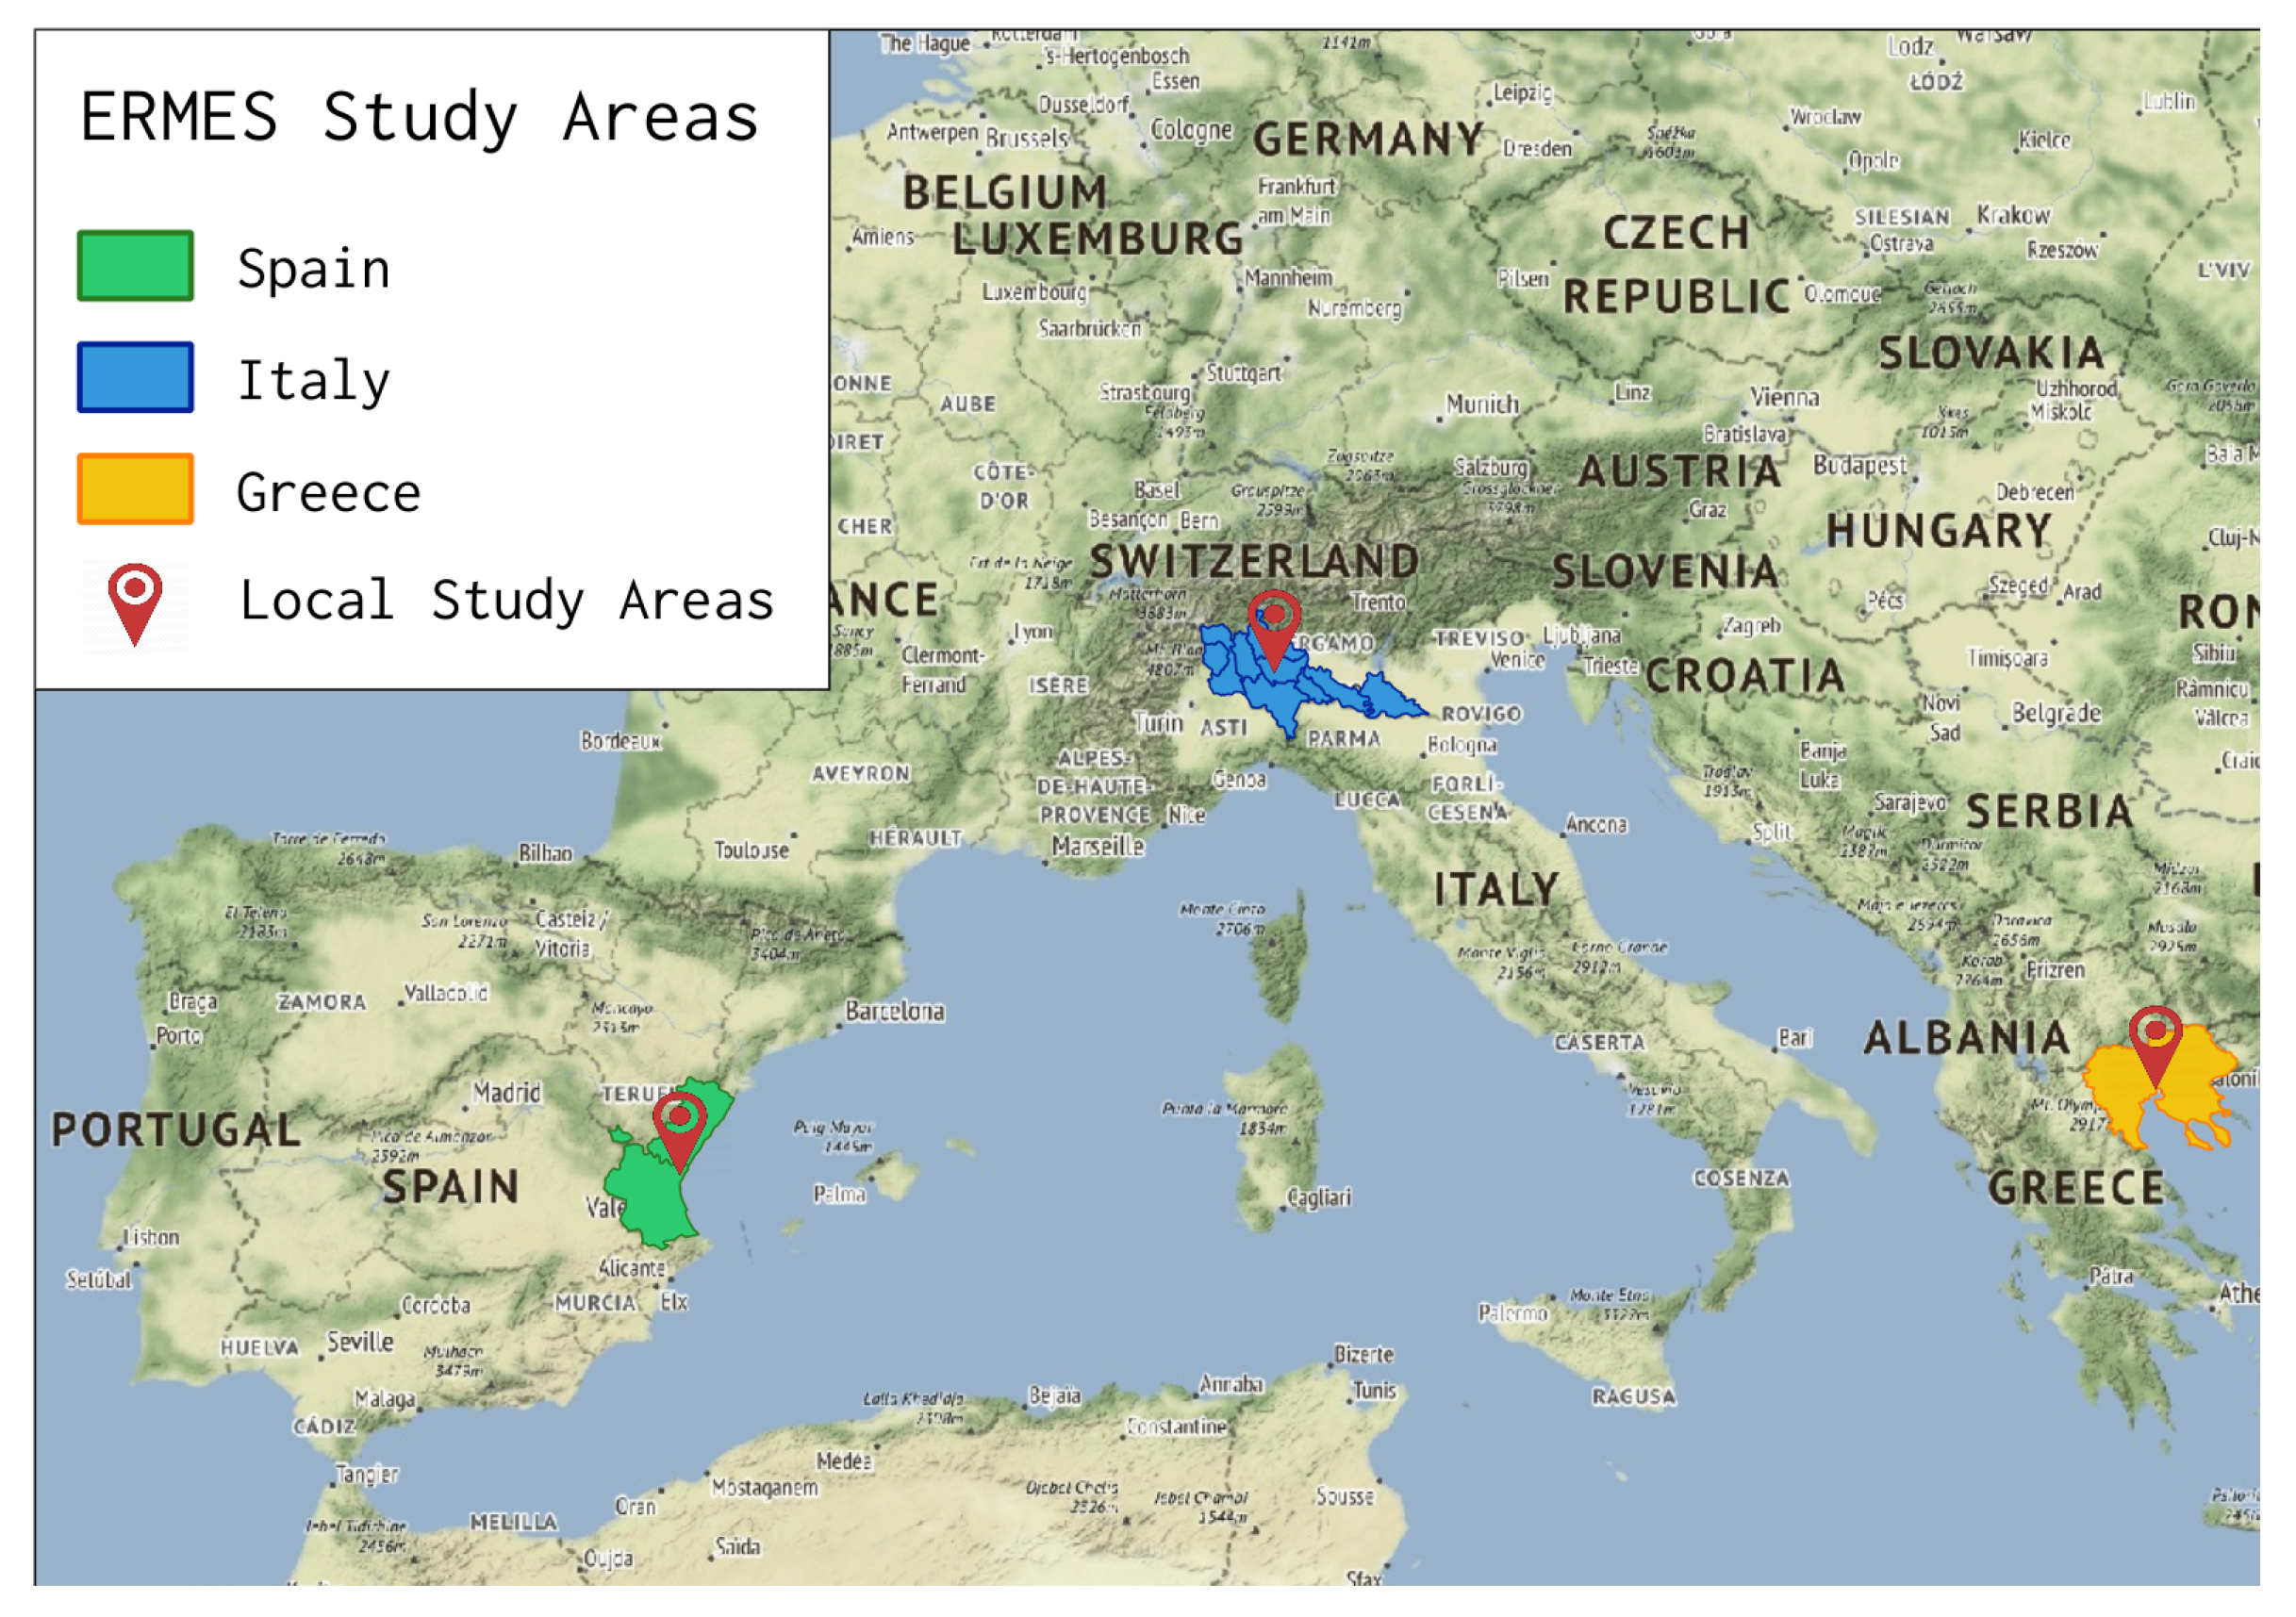Viewport: 2296px width, 1617px height.
Task: Click the Tunis city label
Action: (1374, 1391)
